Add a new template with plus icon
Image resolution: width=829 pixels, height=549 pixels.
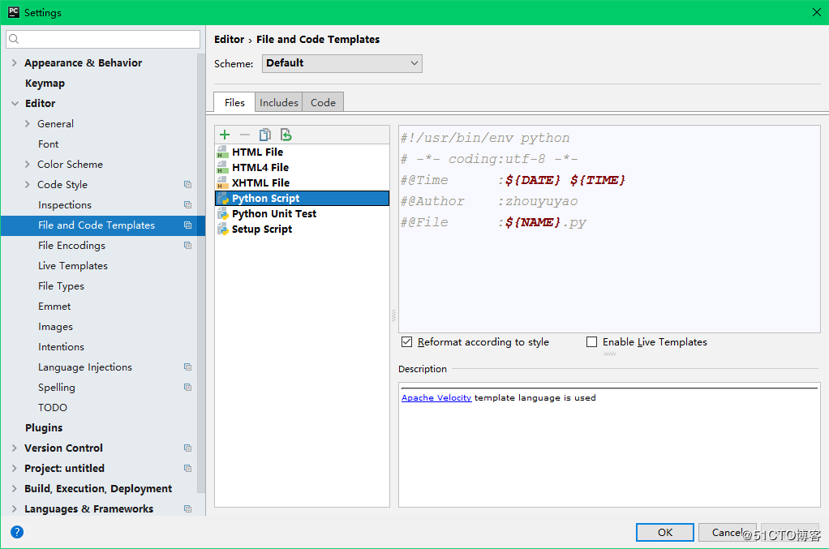click(x=225, y=135)
